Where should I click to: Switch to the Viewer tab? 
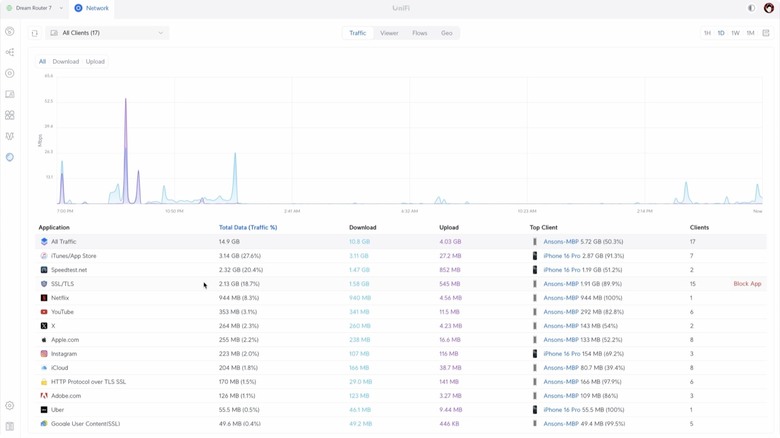point(389,33)
